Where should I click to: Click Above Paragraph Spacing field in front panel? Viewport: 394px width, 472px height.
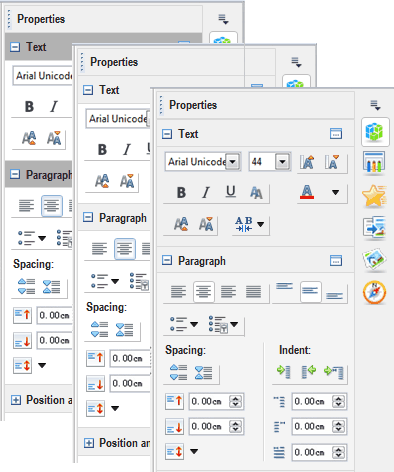click(x=216, y=401)
